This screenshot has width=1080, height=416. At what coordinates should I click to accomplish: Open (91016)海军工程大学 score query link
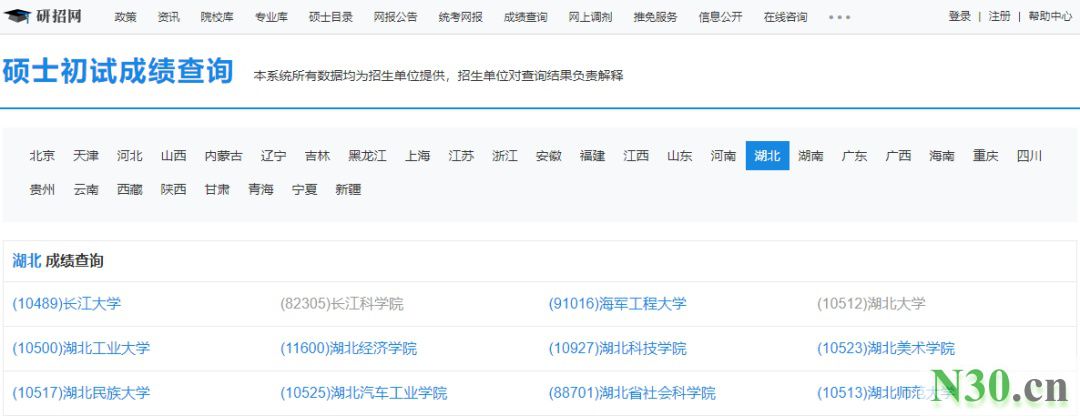coord(618,304)
